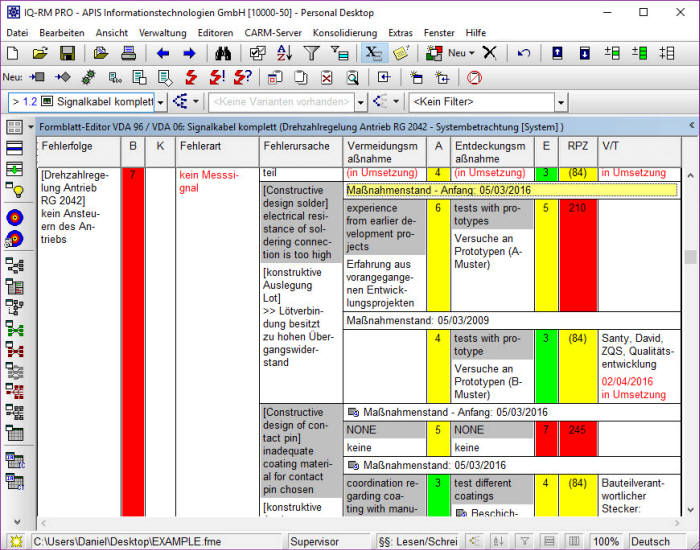Screen dimensions: 700x550
Task: Open the Signalkabel komplett dropdown arrow
Action: click(x=160, y=102)
